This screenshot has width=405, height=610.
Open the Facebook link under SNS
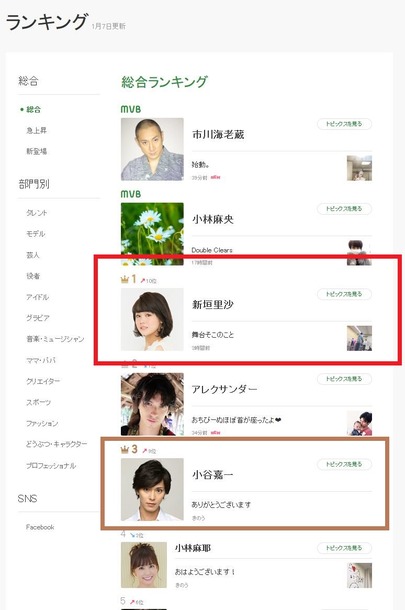click(40, 527)
